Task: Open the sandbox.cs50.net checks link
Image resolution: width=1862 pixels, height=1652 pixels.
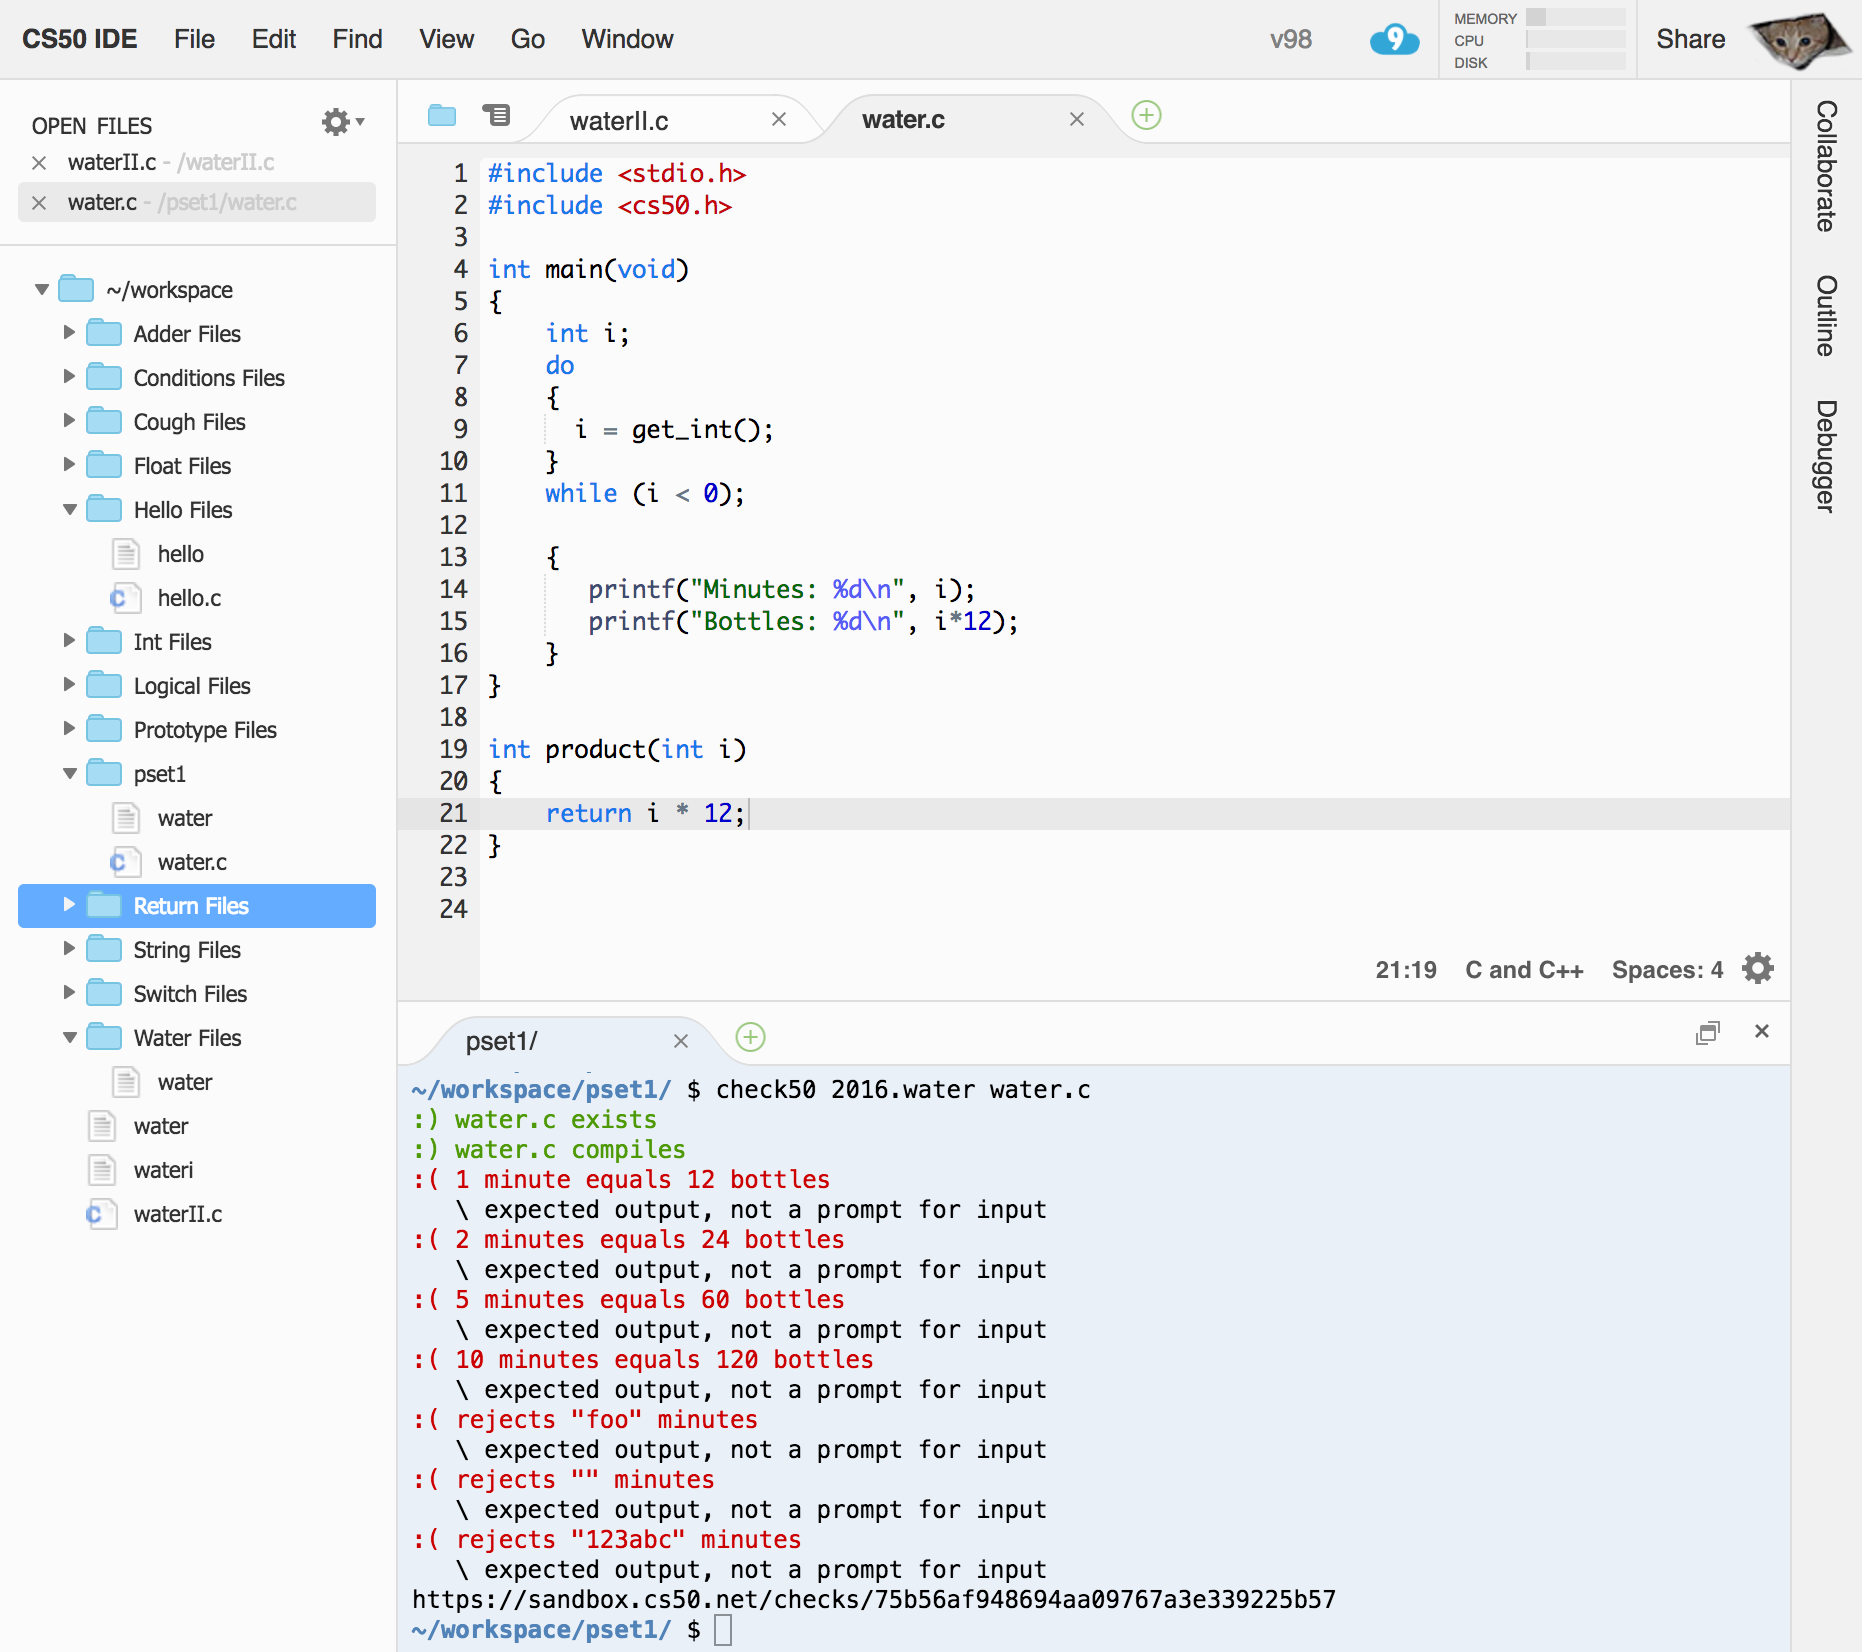Action: 873,1599
